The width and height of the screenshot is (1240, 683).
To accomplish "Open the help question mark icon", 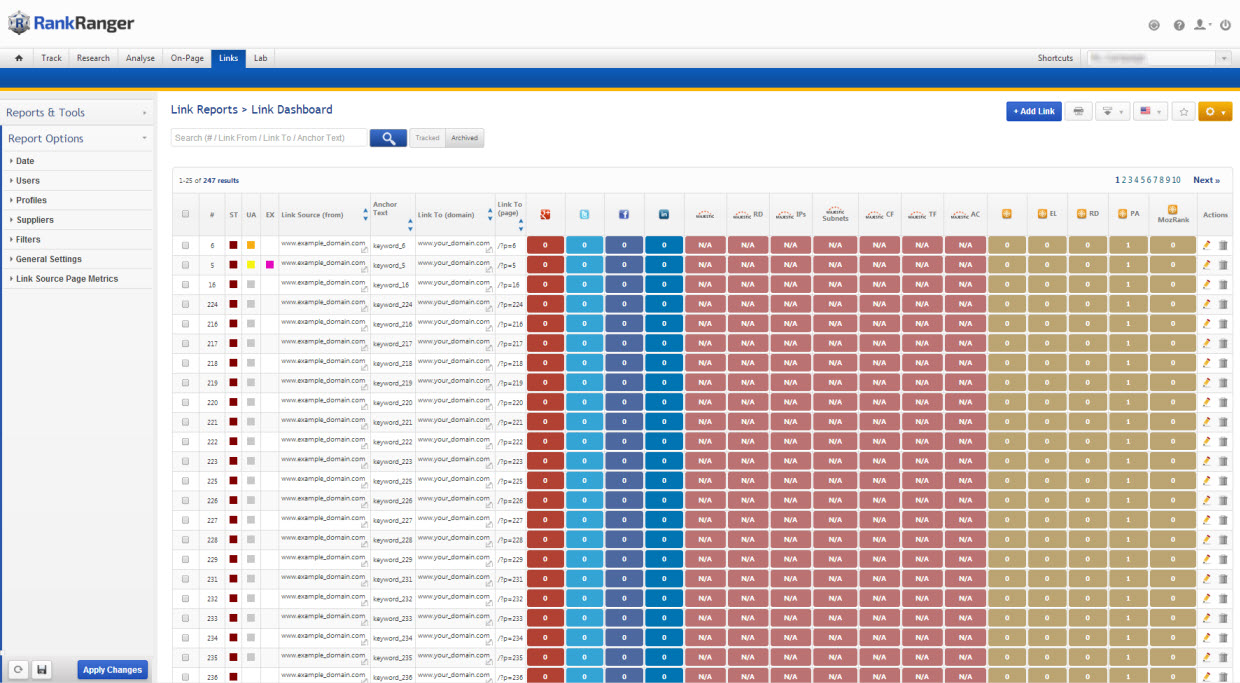I will (x=1179, y=25).
